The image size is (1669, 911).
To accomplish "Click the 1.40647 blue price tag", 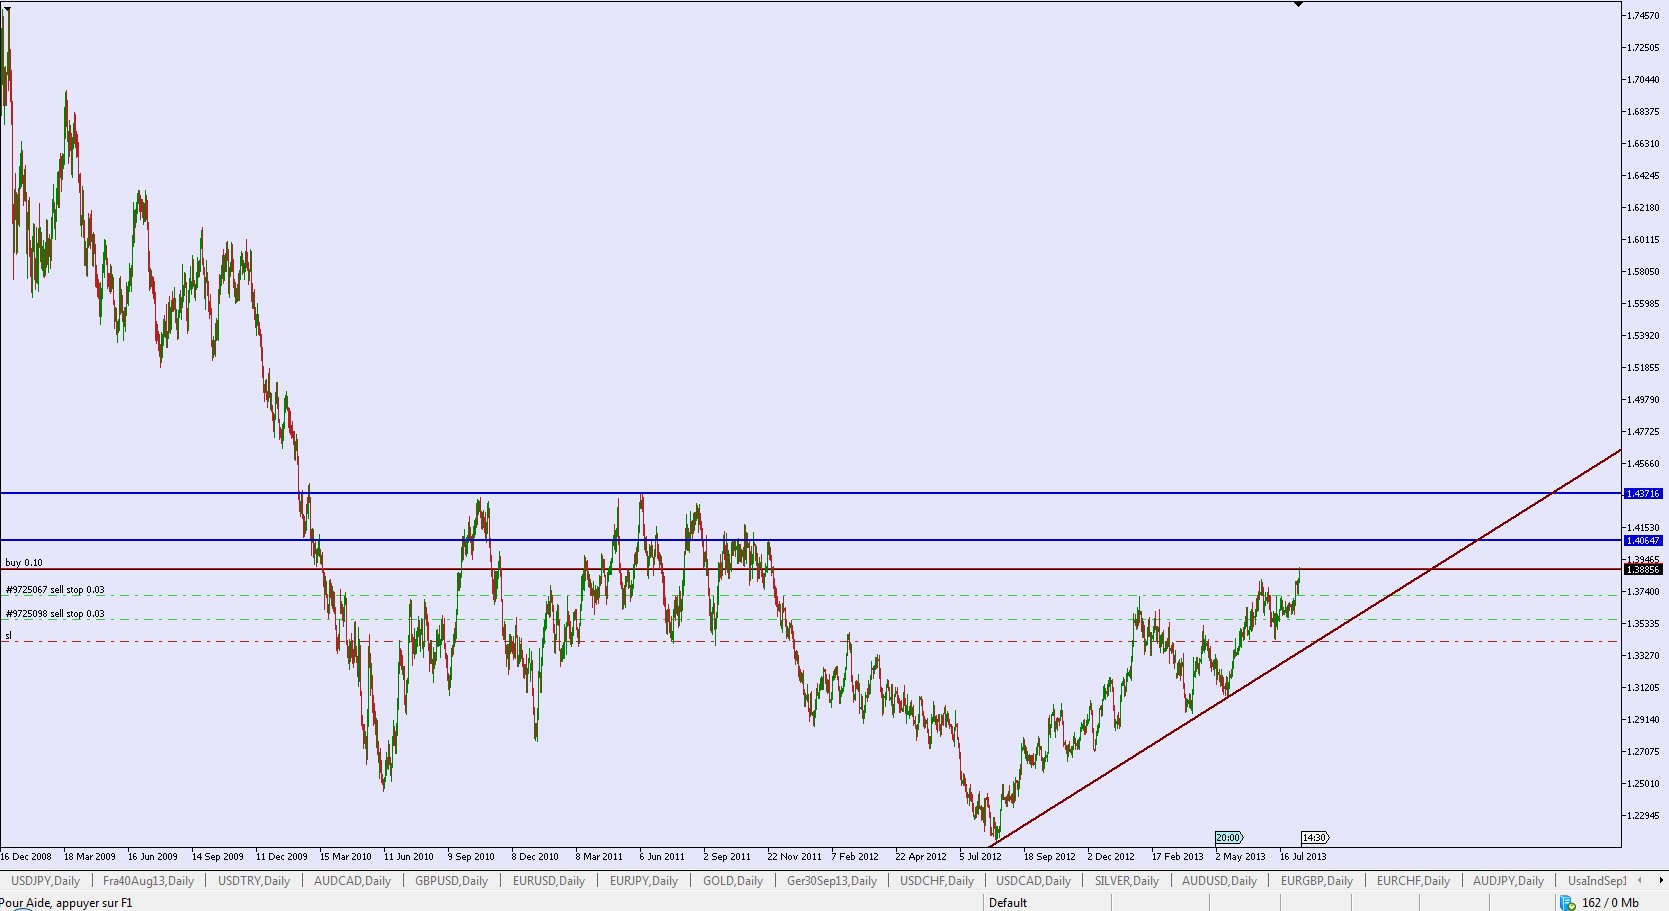I will [1643, 541].
